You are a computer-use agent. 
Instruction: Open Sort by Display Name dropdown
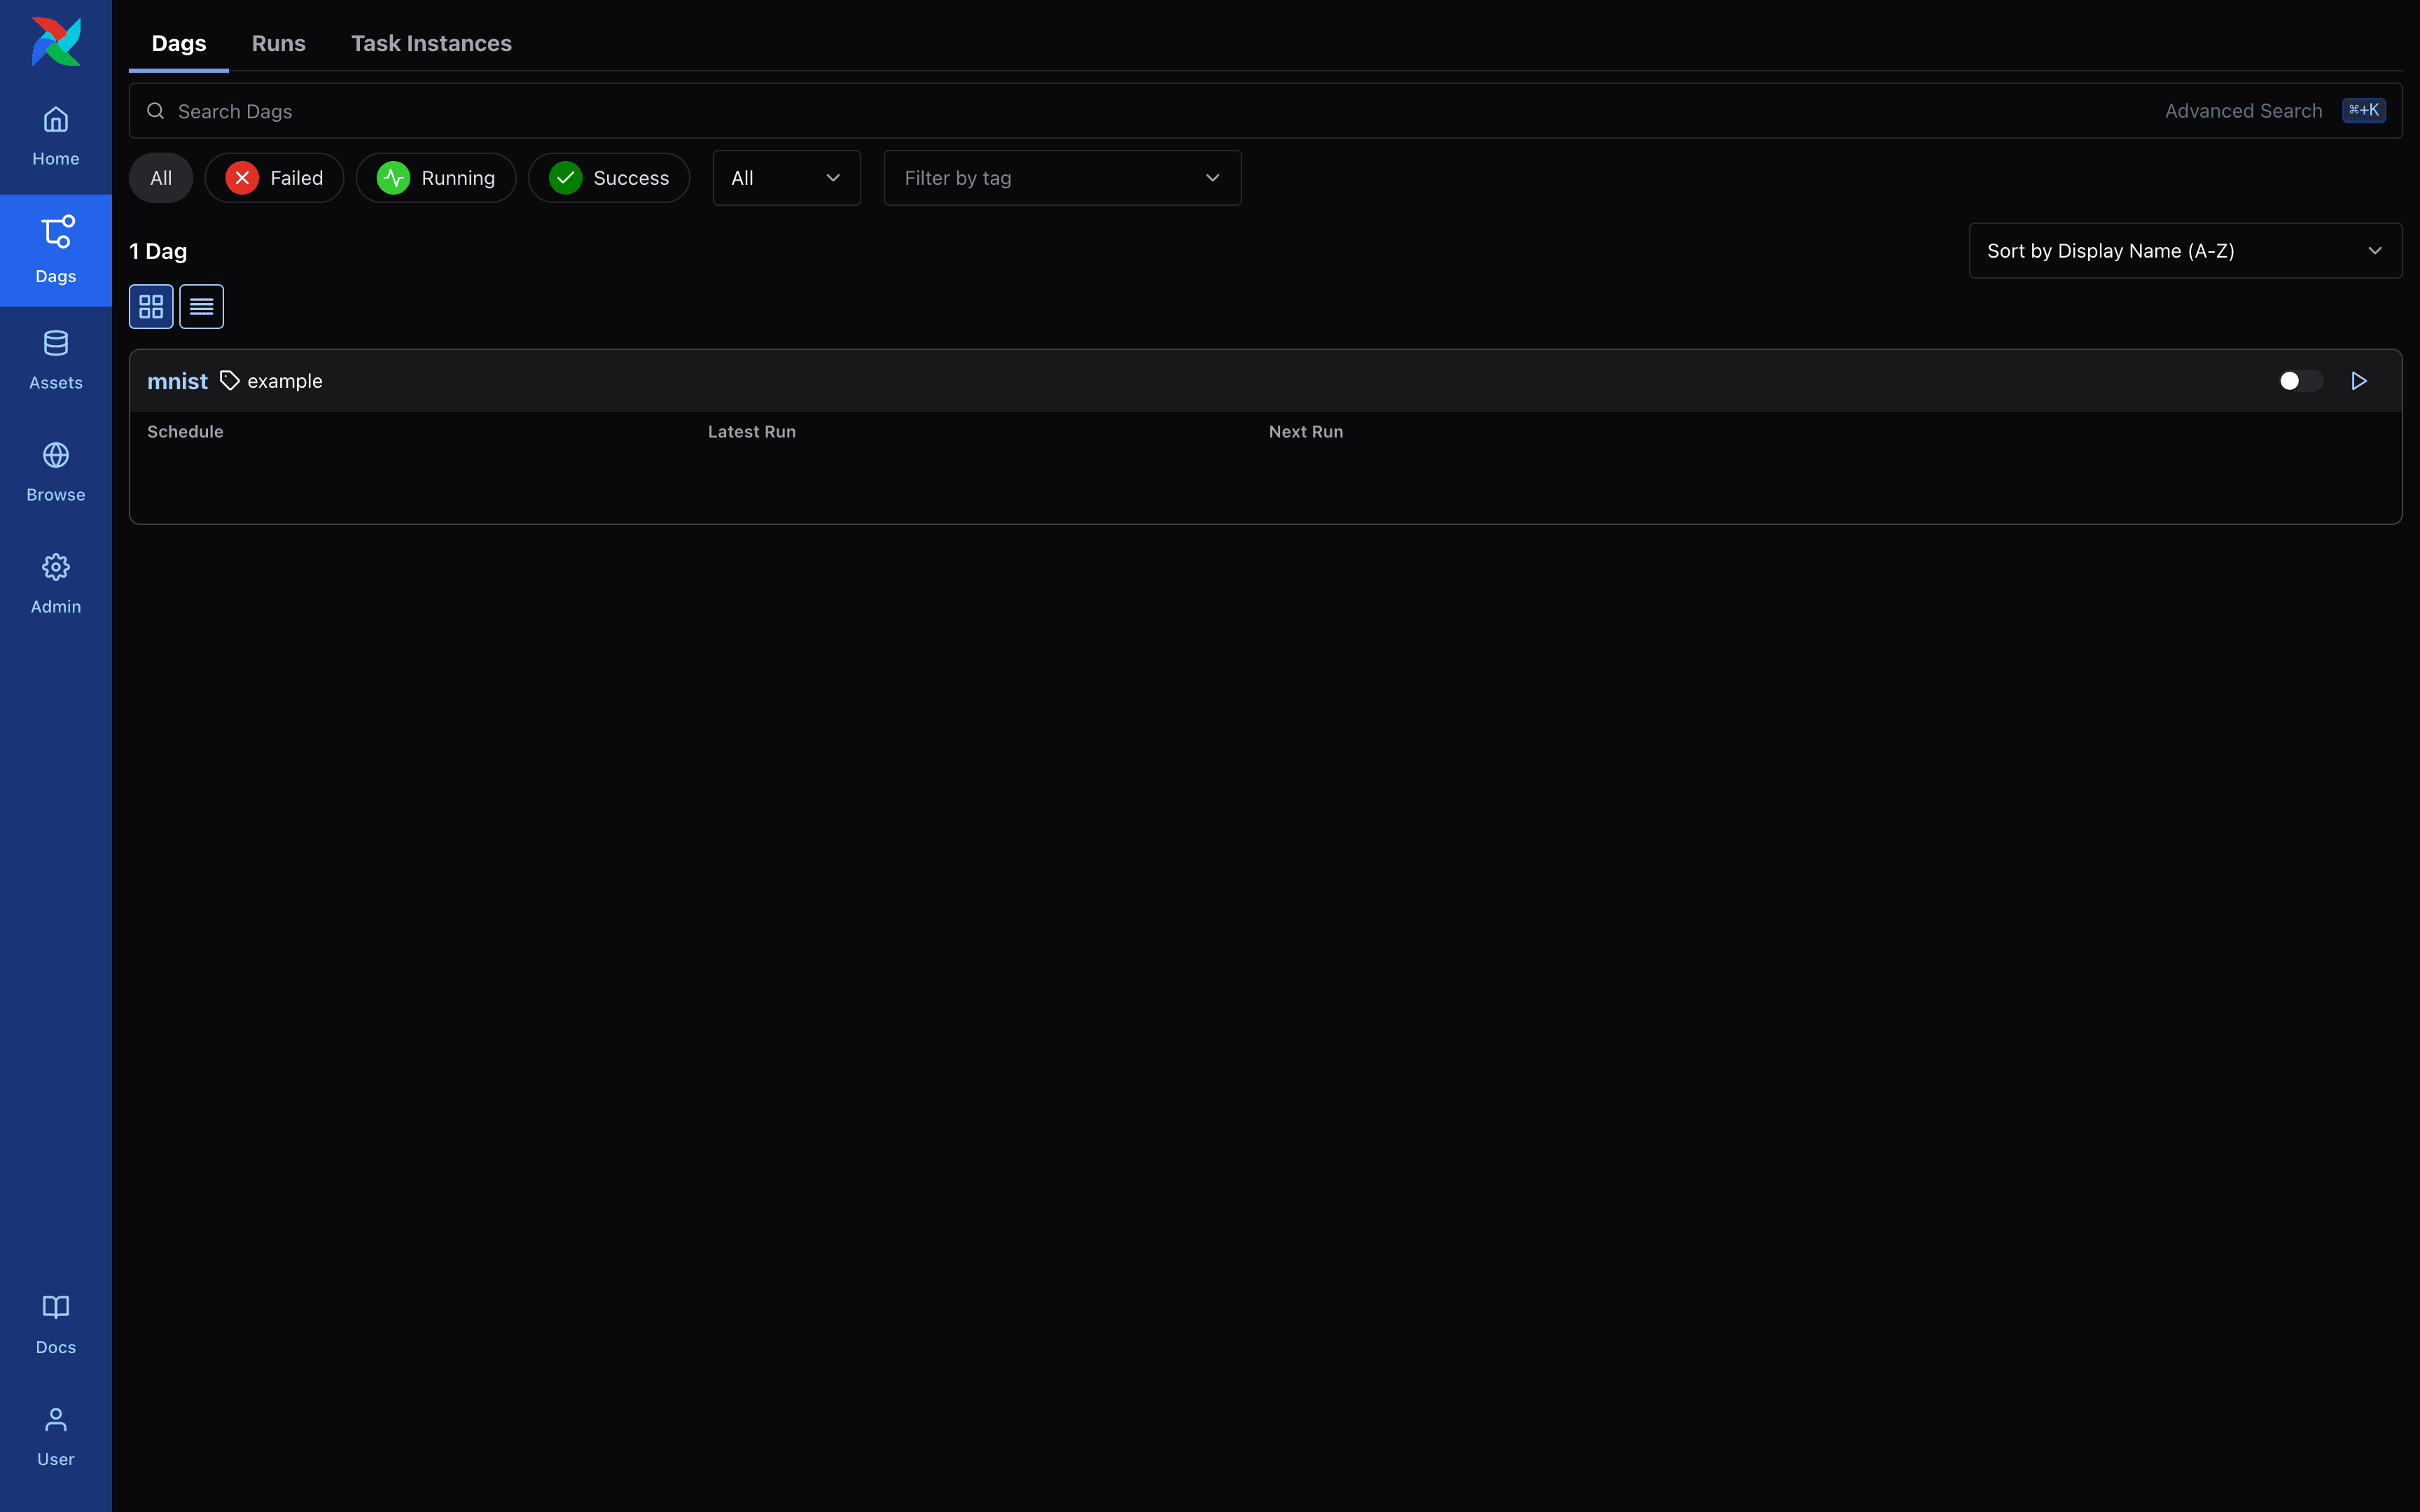click(x=2185, y=251)
